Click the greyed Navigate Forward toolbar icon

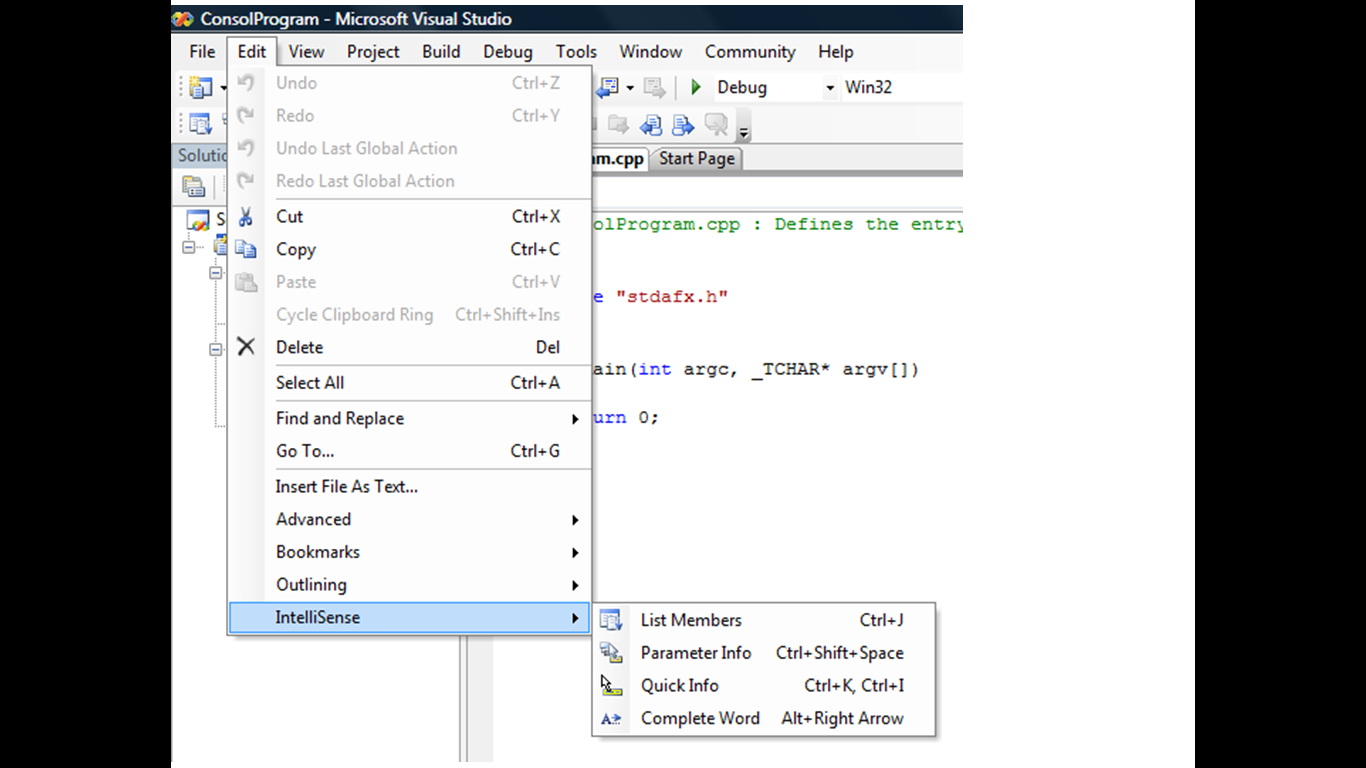[655, 88]
